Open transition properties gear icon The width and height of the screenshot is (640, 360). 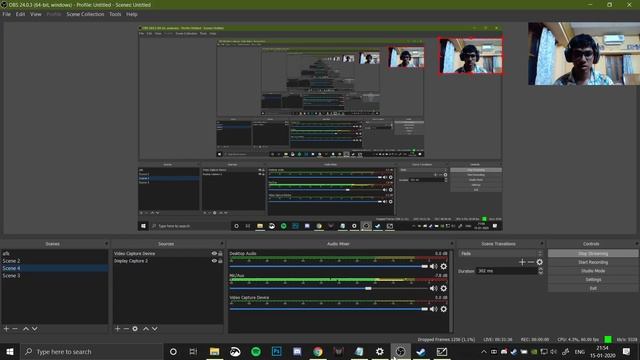[540, 262]
